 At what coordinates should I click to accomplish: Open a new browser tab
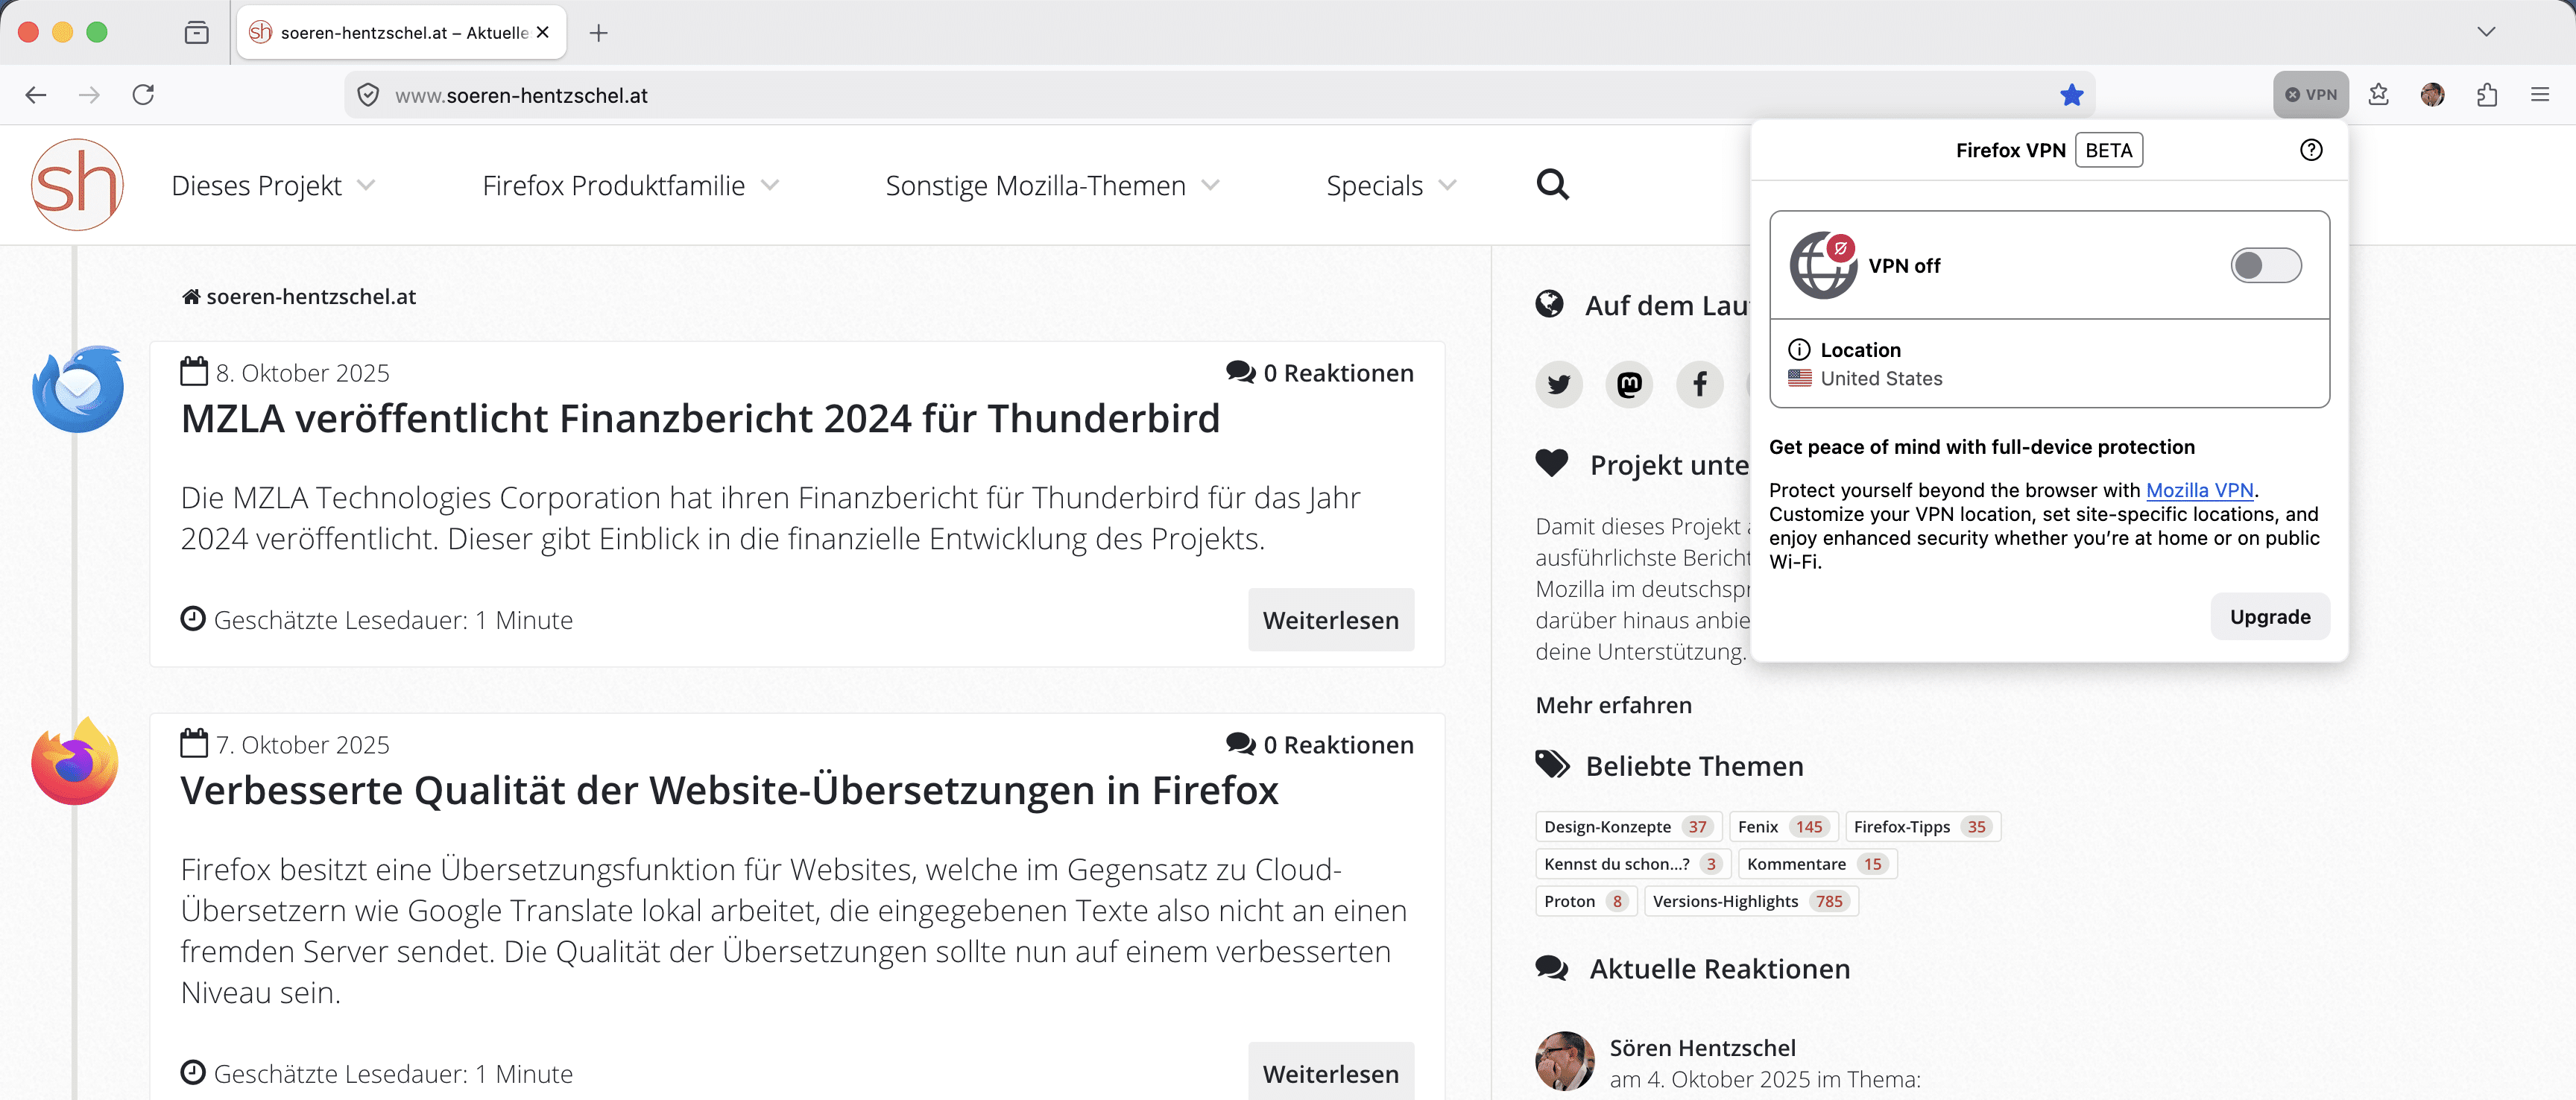pyautogui.click(x=598, y=33)
